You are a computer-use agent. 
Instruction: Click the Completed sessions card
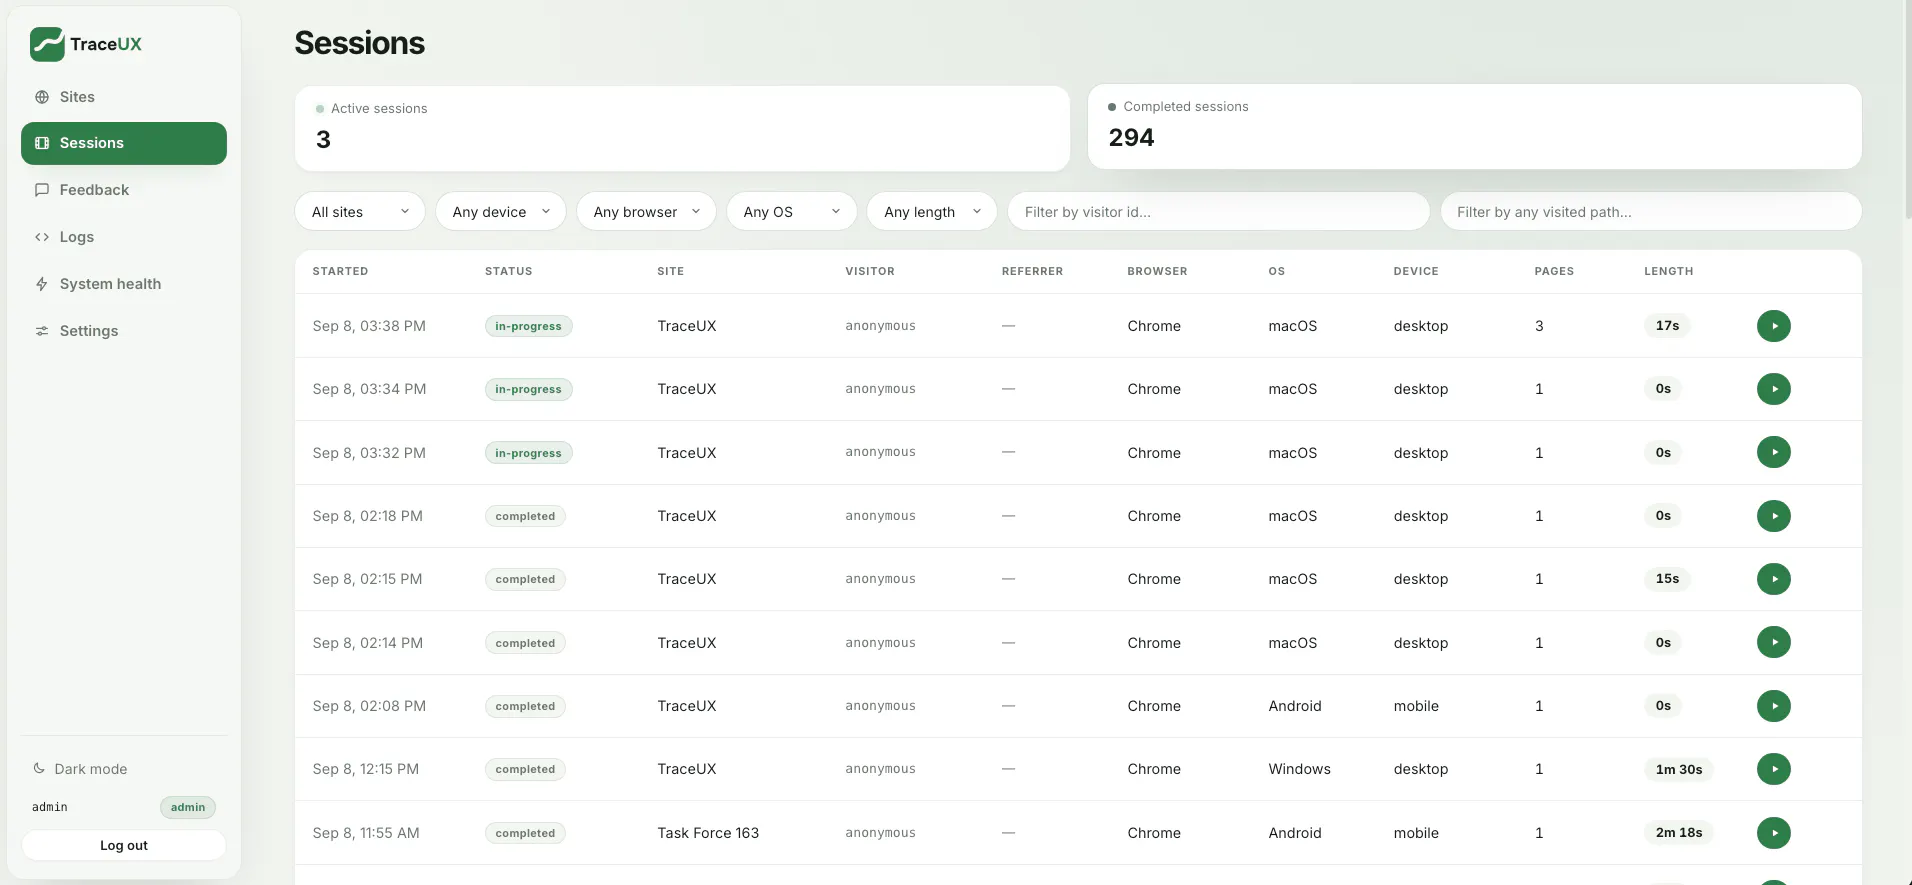pyautogui.click(x=1475, y=126)
